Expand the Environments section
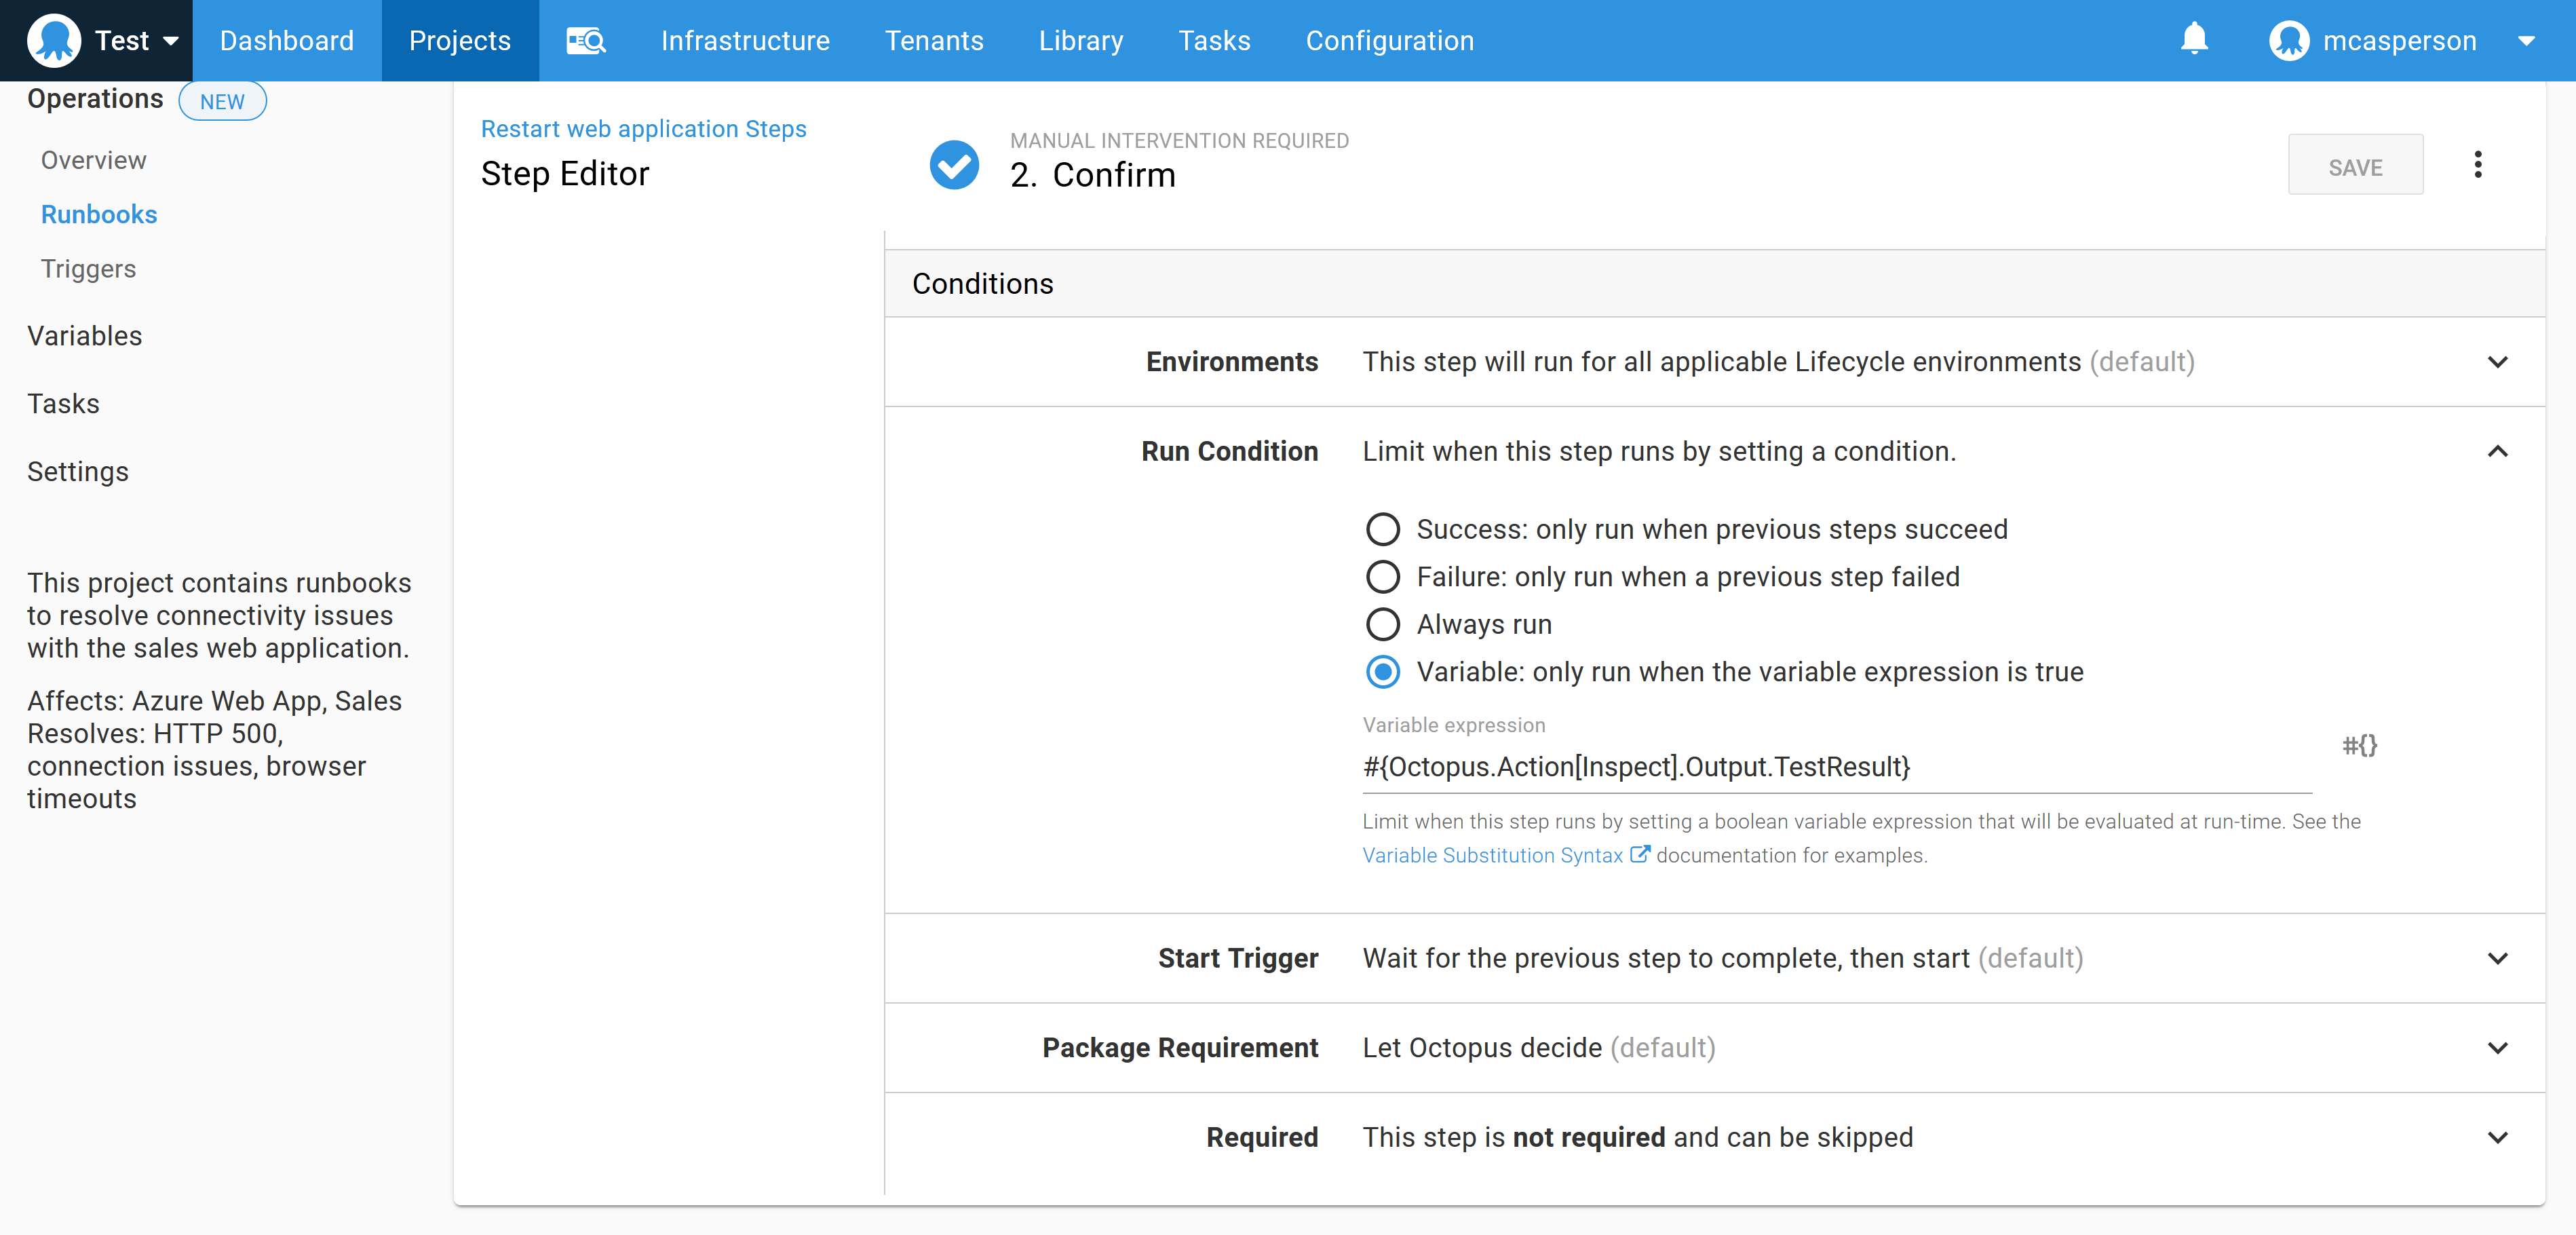The image size is (2576, 1235). coord(2499,362)
